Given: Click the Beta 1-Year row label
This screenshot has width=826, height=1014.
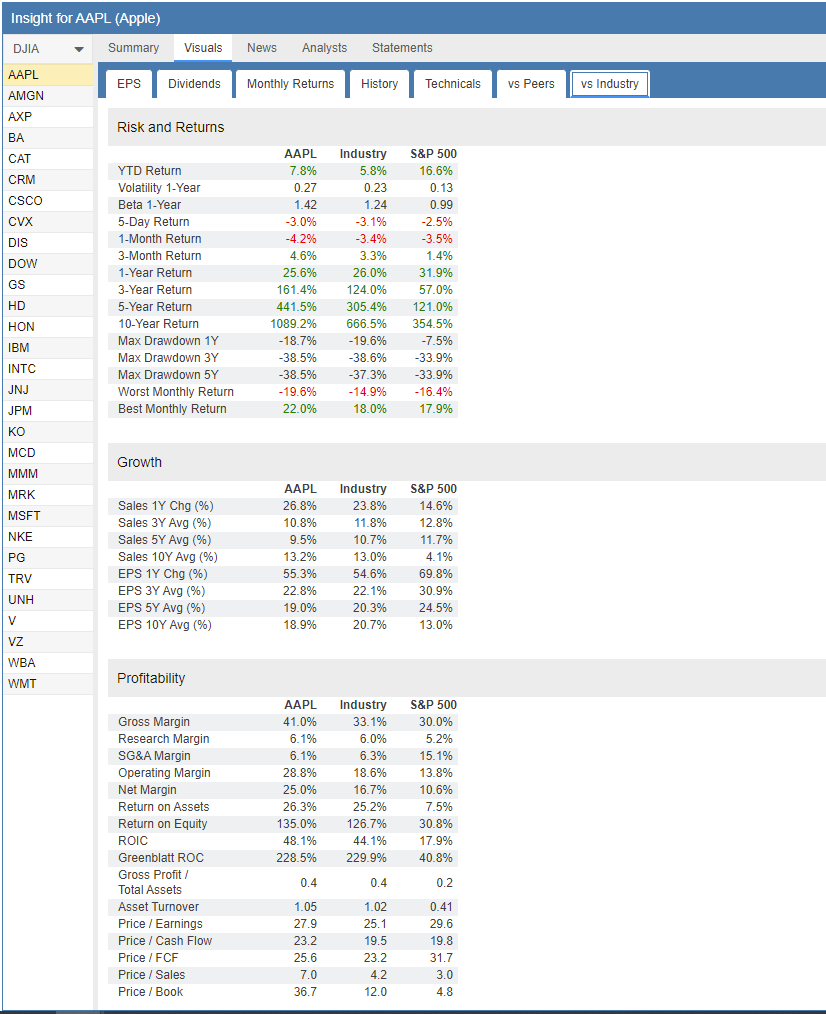Looking at the screenshot, I should pos(149,205).
